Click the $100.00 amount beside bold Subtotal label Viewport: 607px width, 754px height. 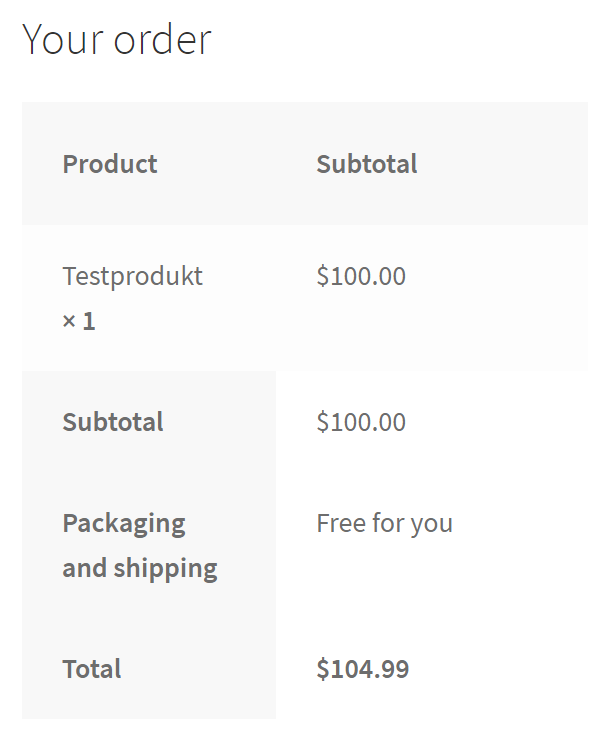click(361, 422)
